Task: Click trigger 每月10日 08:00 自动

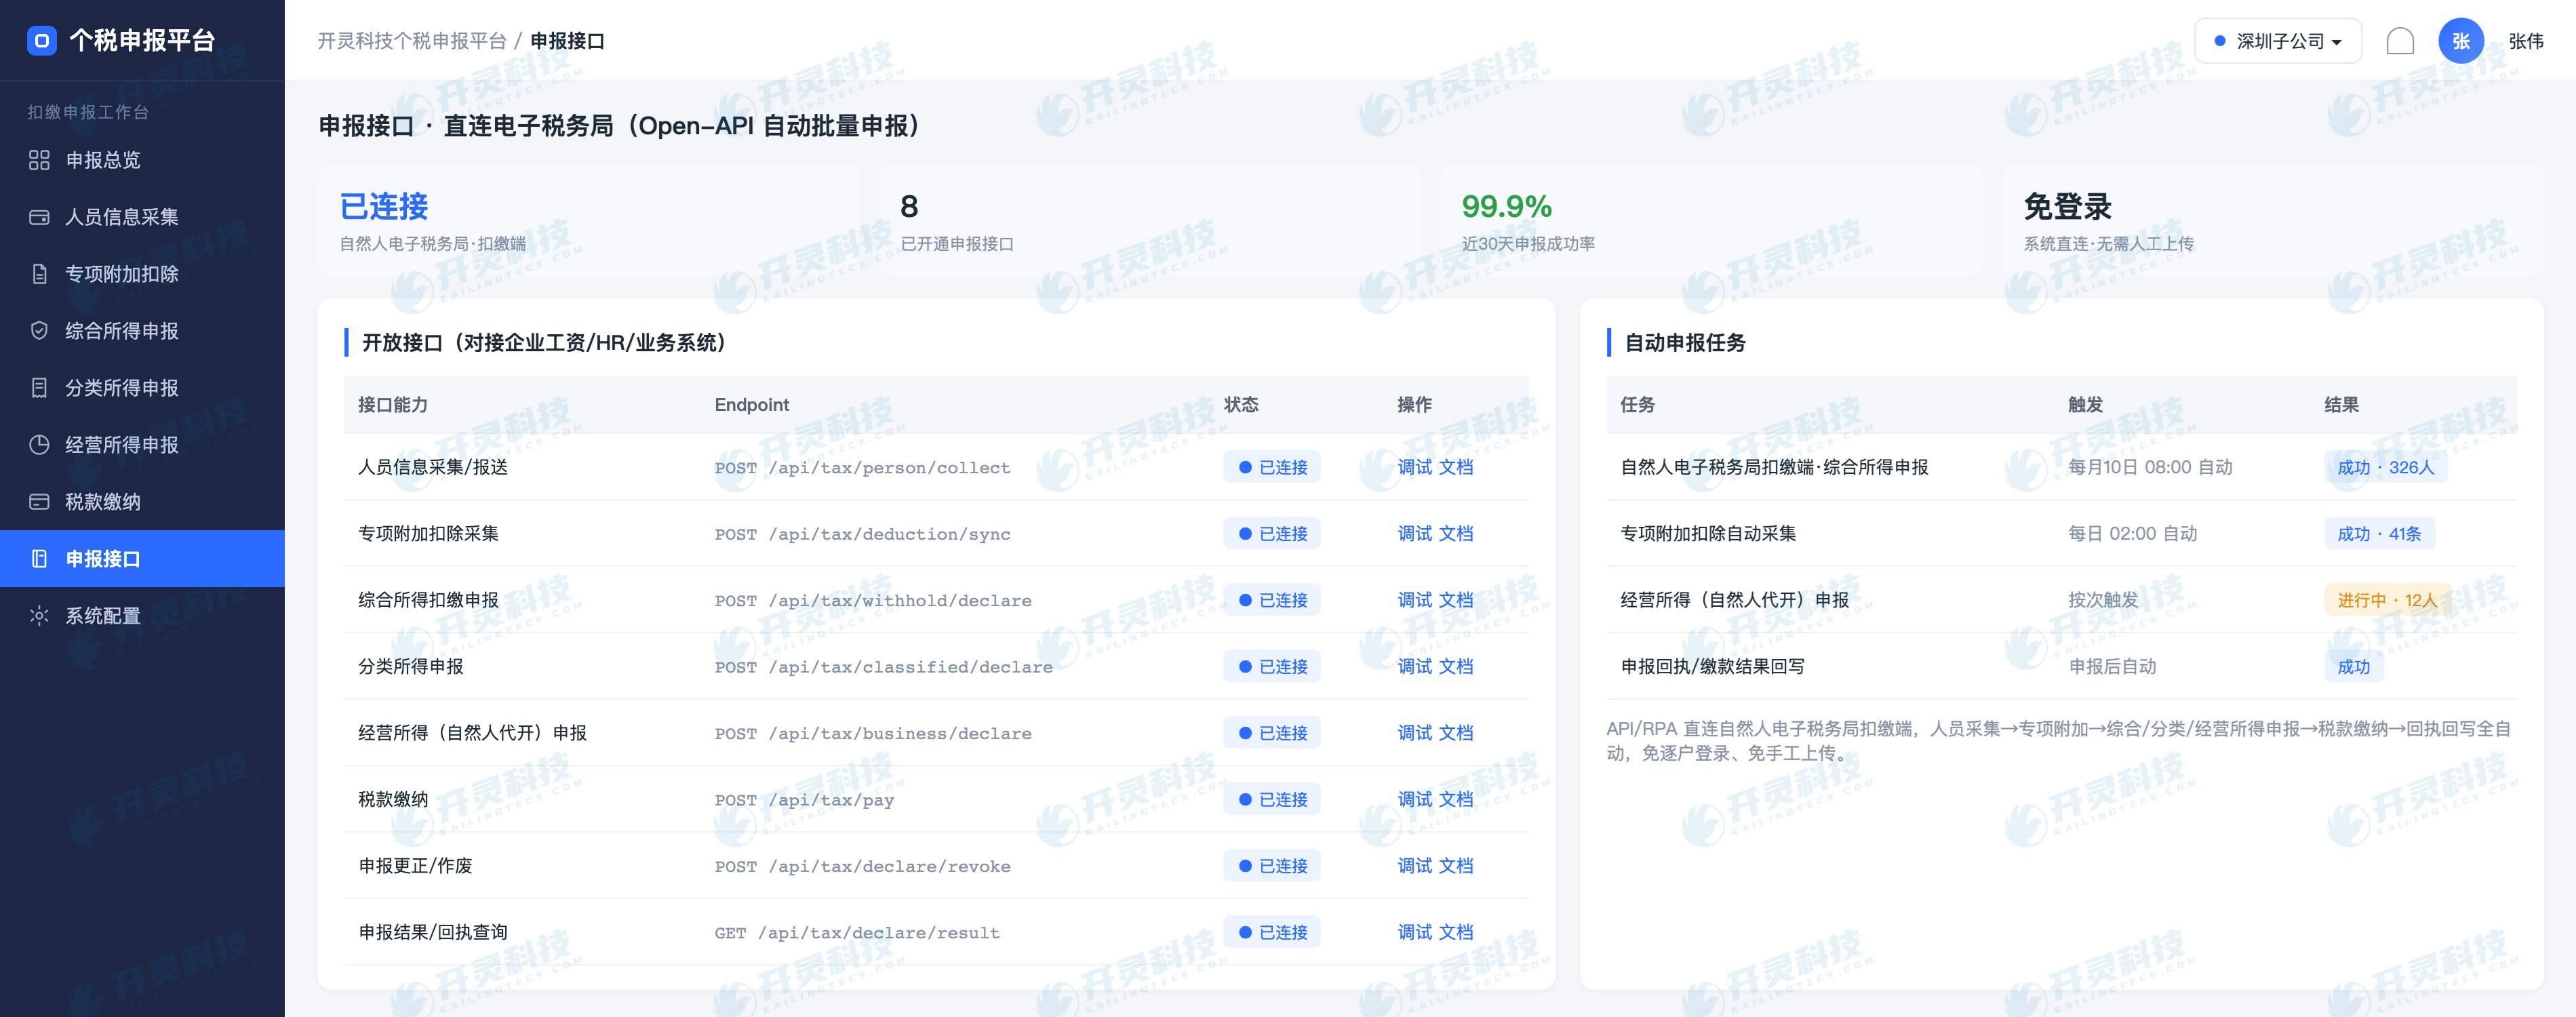Action: click(2150, 467)
